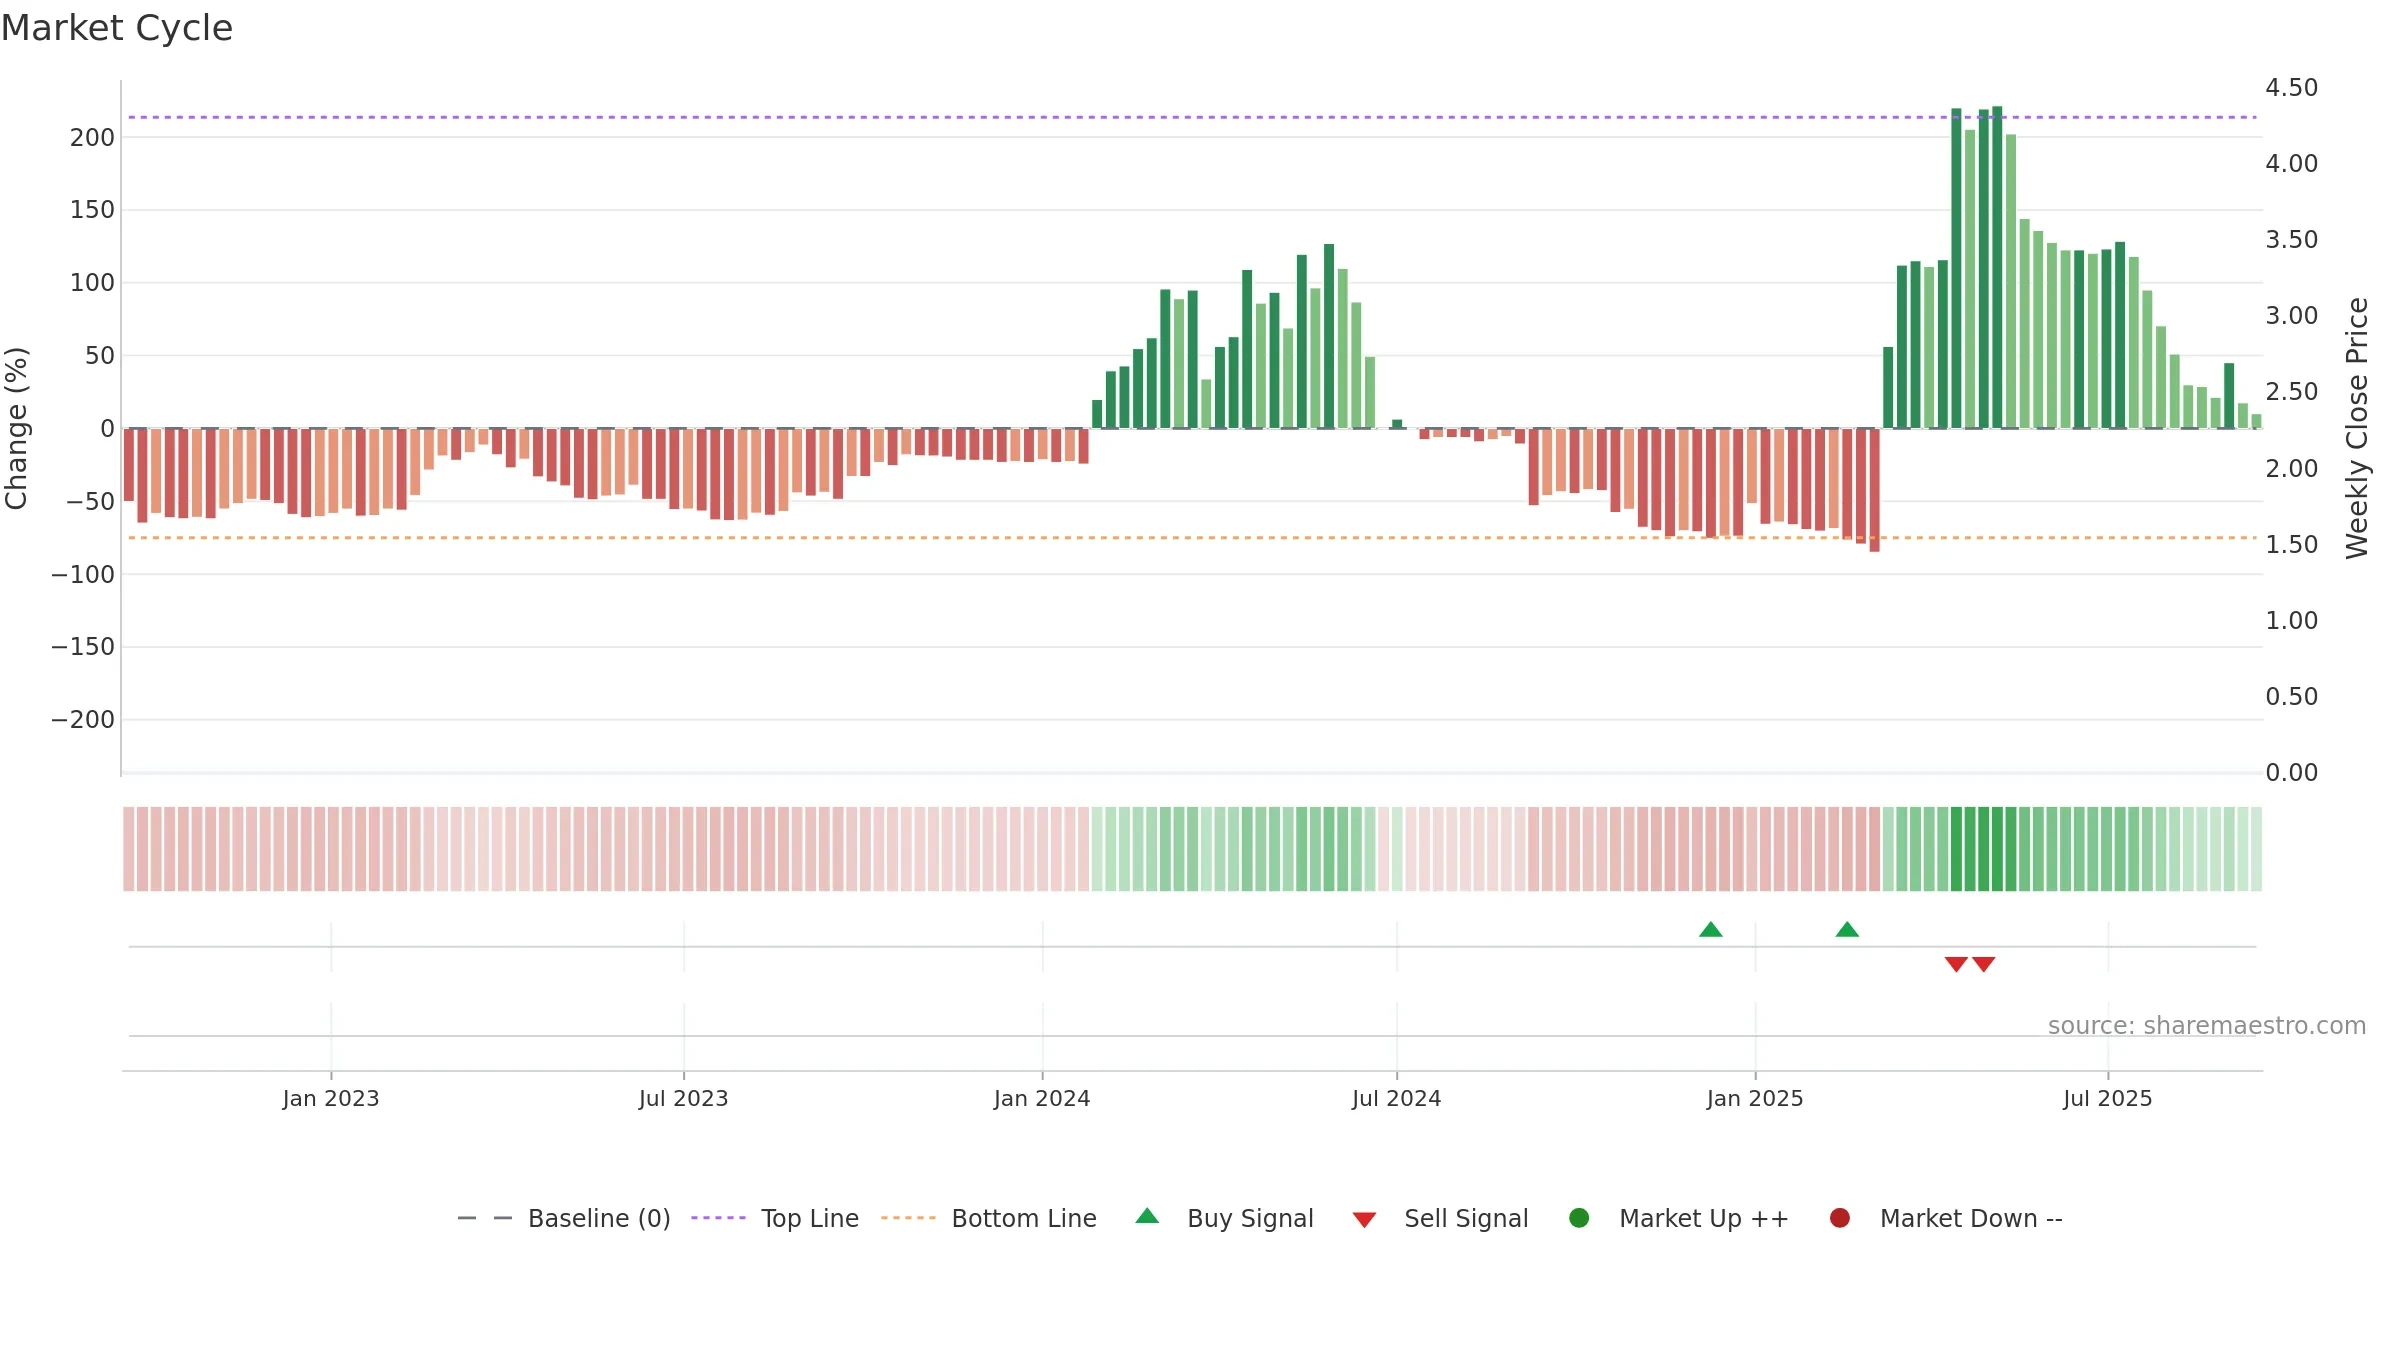Click the source: sharemaestro.com text

(2207, 1026)
